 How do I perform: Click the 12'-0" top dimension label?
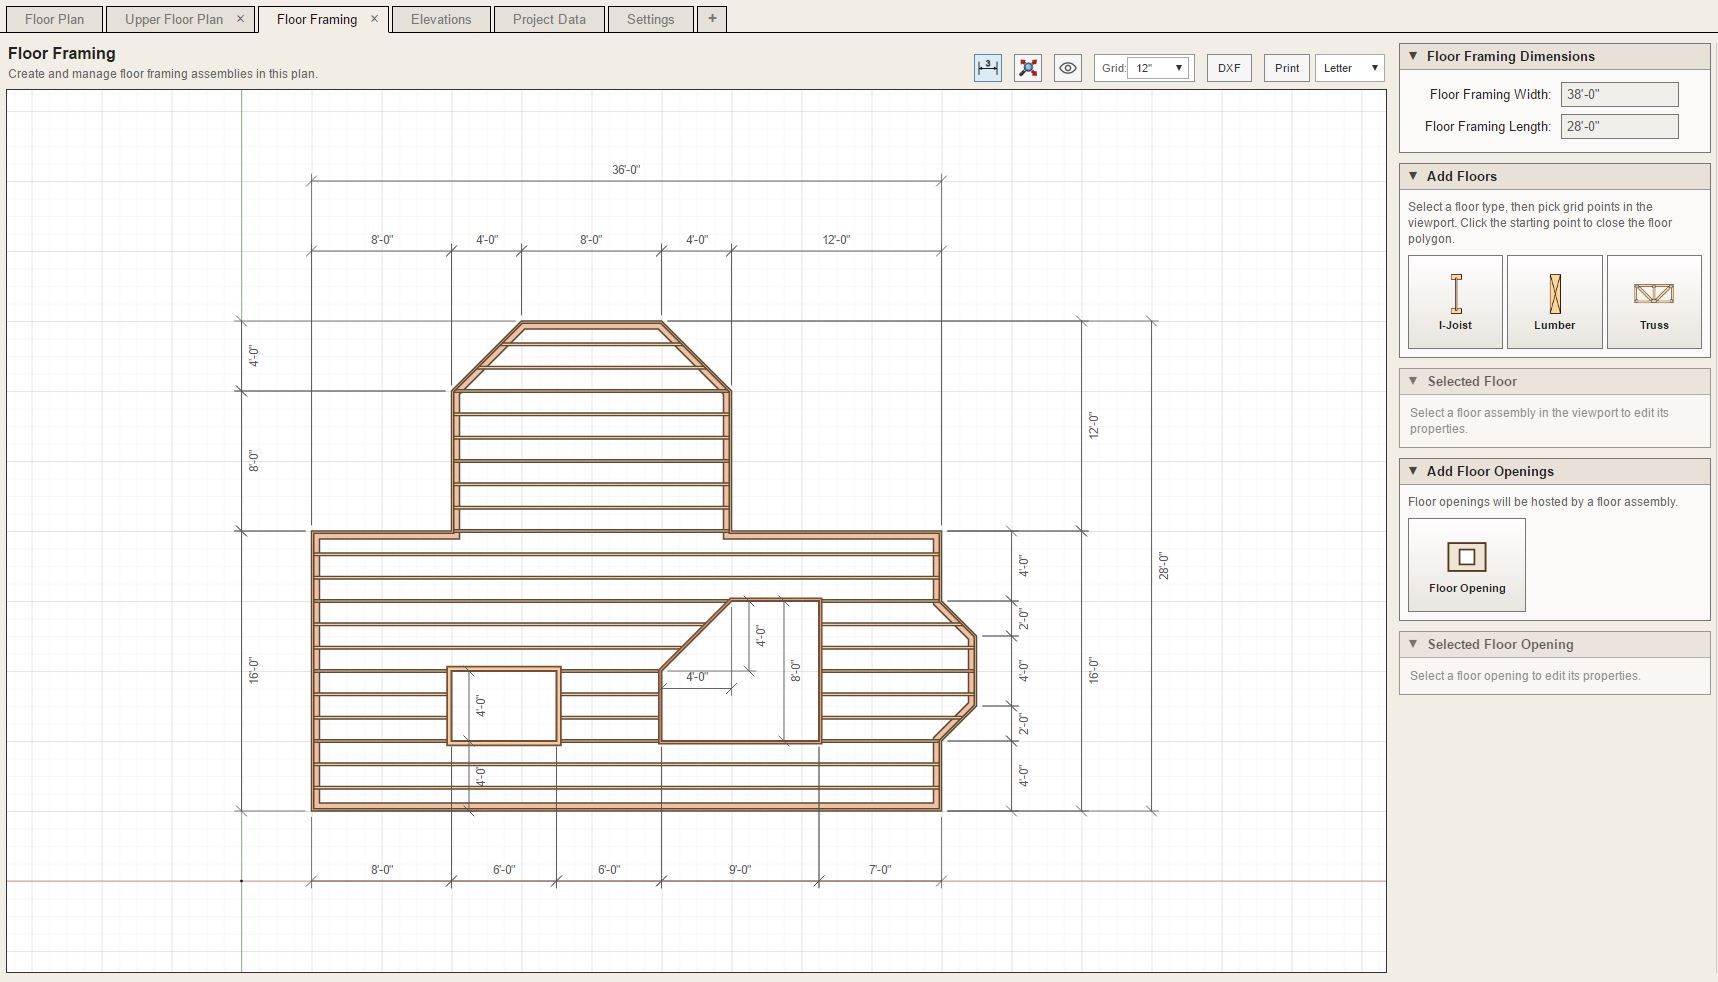click(x=836, y=240)
